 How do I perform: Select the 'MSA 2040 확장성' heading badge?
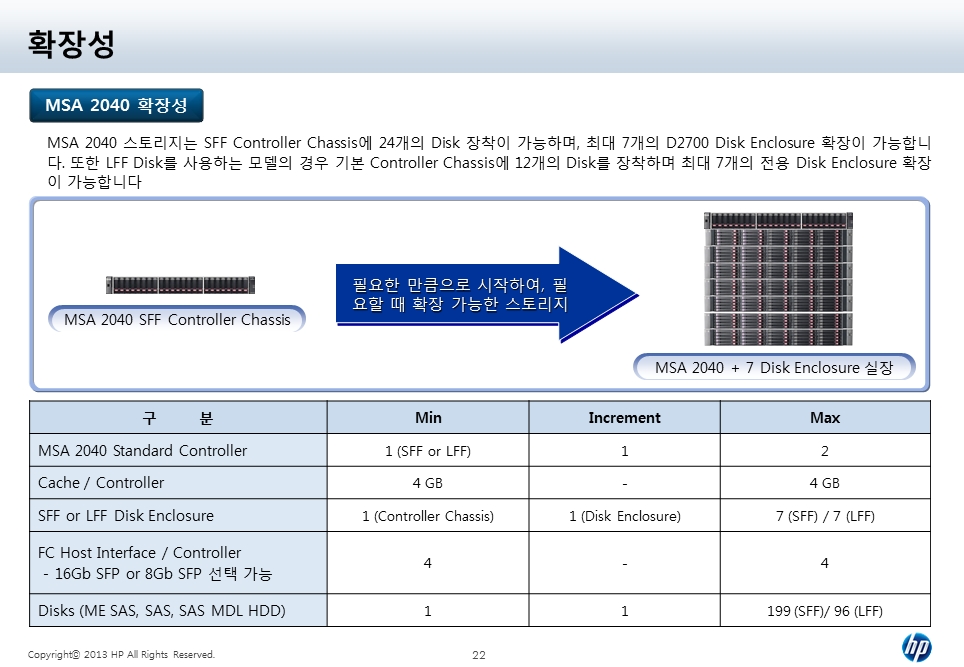[116, 105]
